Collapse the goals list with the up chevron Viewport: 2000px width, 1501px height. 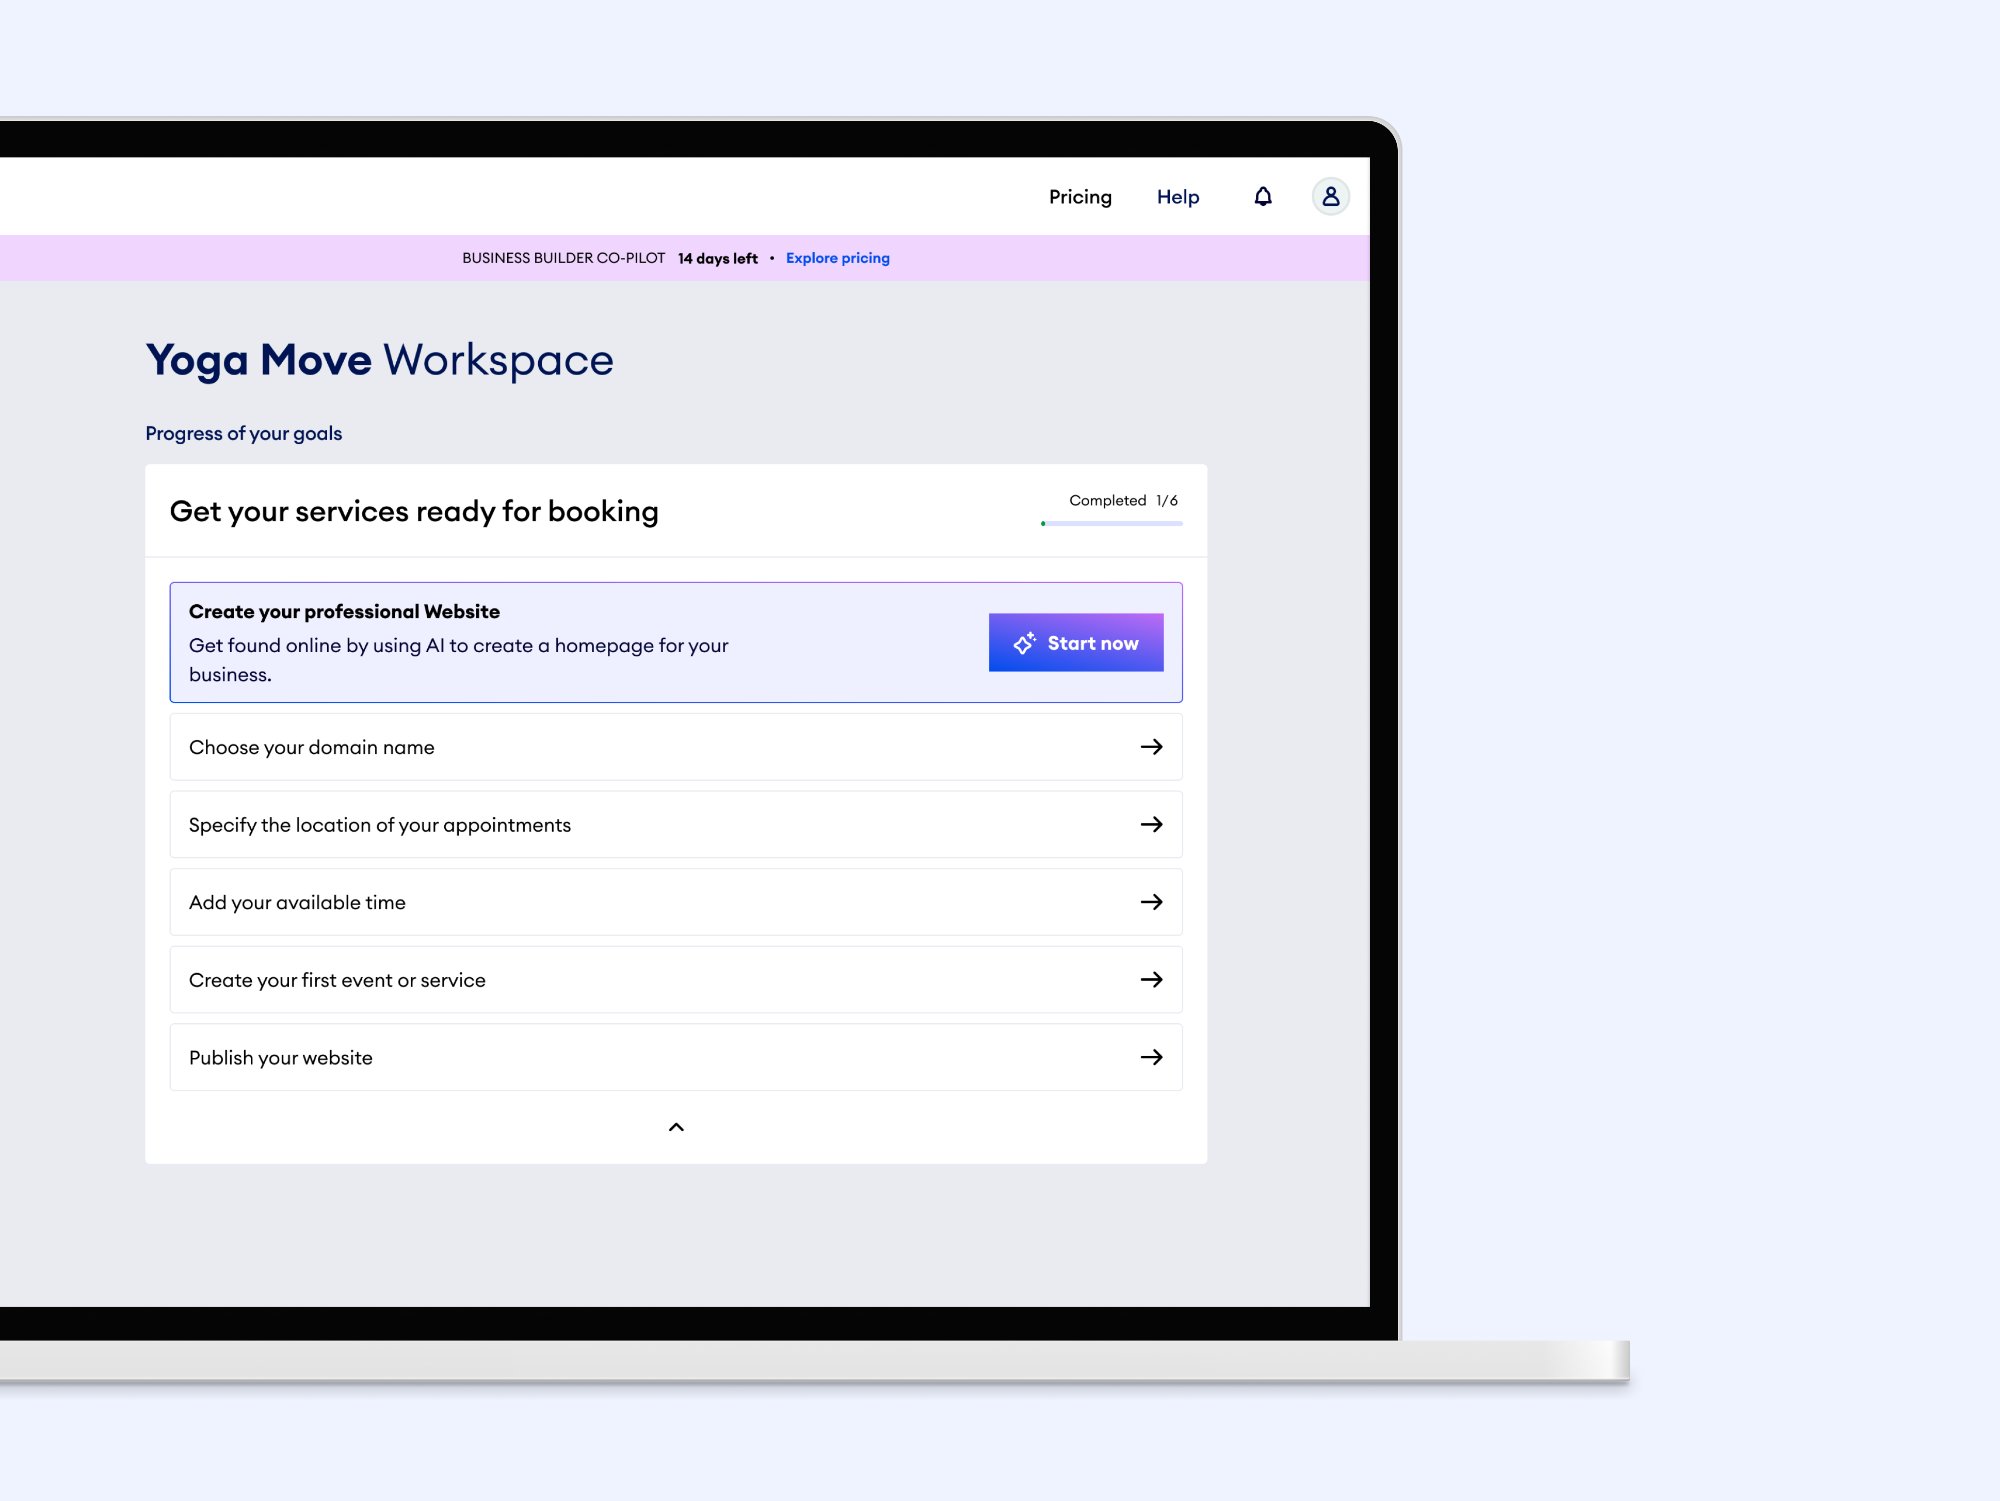[x=676, y=1127]
